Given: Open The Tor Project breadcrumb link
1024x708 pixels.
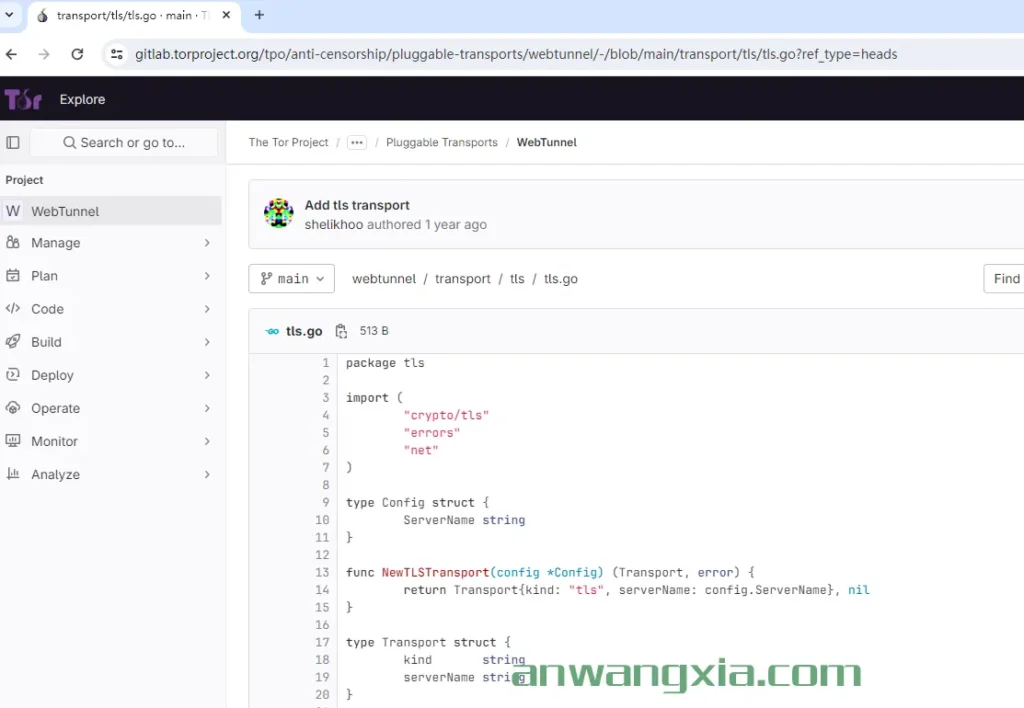Looking at the screenshot, I should [288, 142].
